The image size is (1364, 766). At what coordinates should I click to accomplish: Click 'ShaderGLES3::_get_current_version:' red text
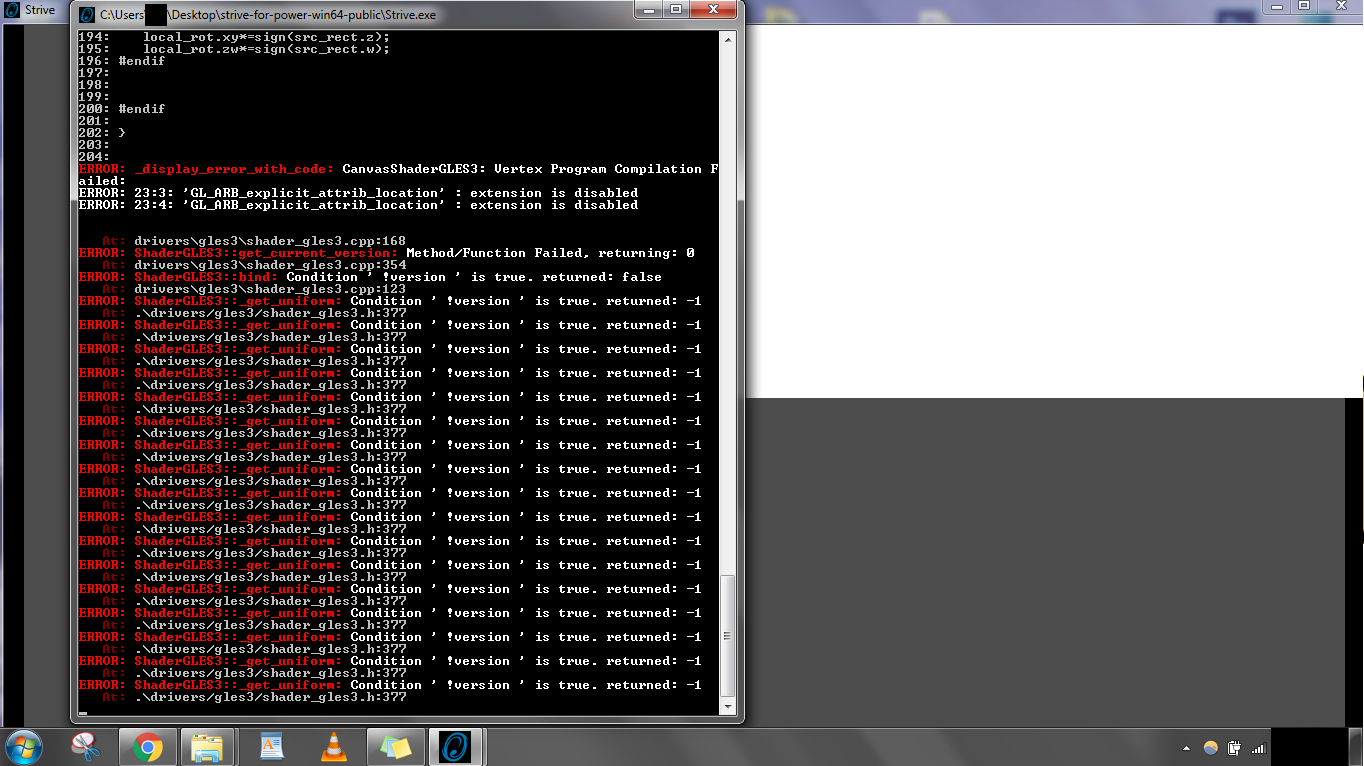pyautogui.click(x=266, y=253)
